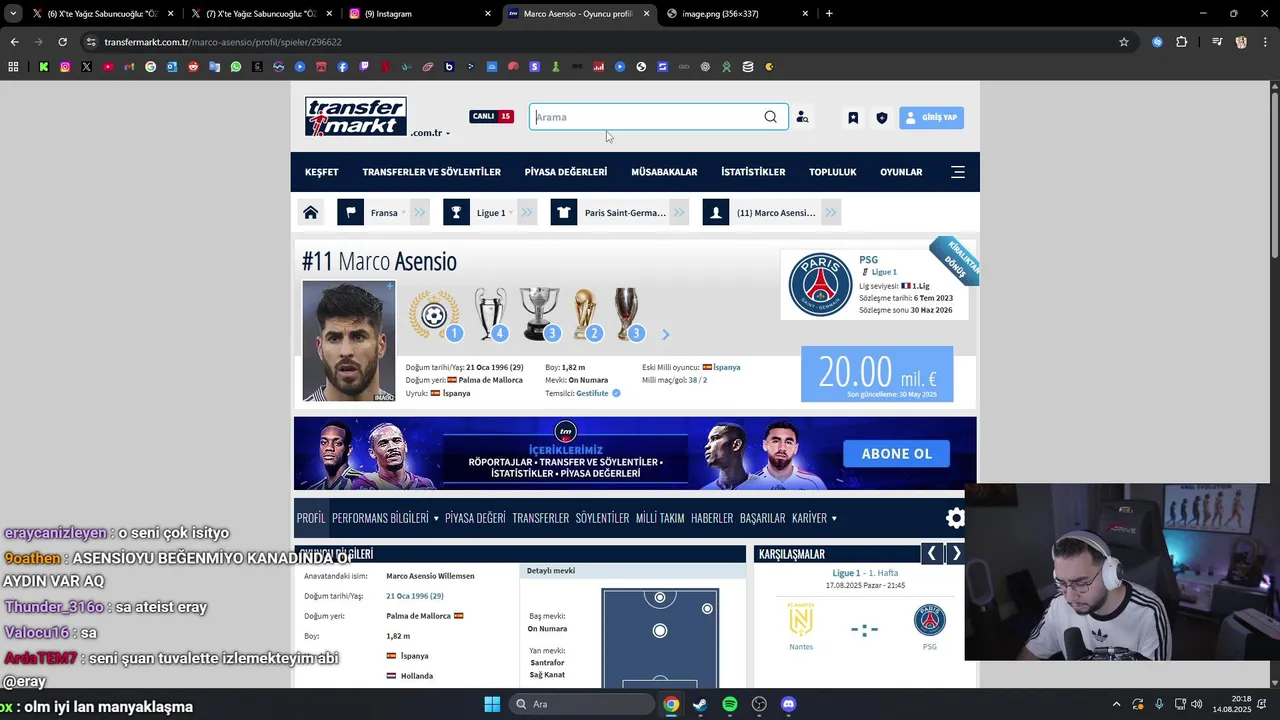Show next trophies with blue arrow

click(x=666, y=335)
